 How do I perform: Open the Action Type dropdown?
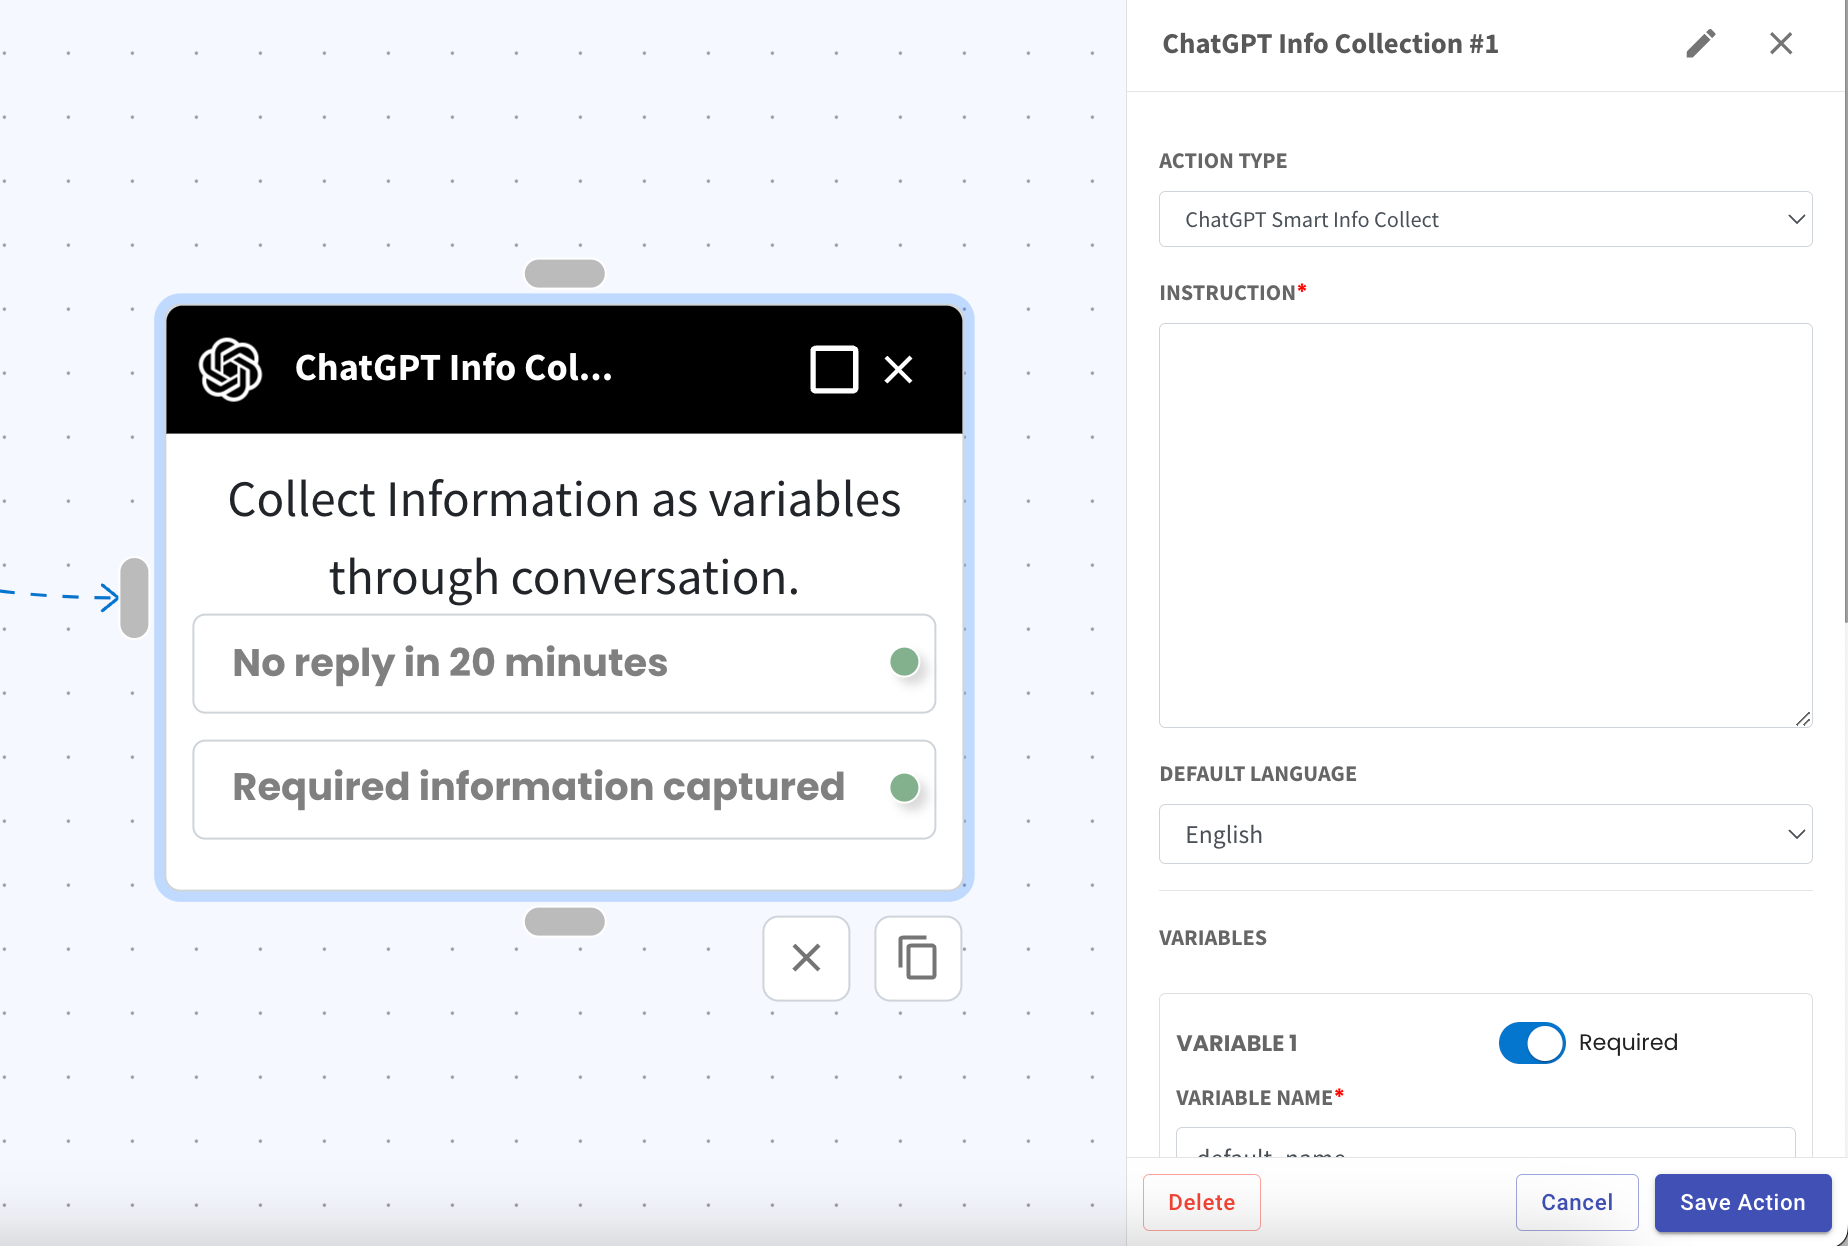pos(1485,219)
